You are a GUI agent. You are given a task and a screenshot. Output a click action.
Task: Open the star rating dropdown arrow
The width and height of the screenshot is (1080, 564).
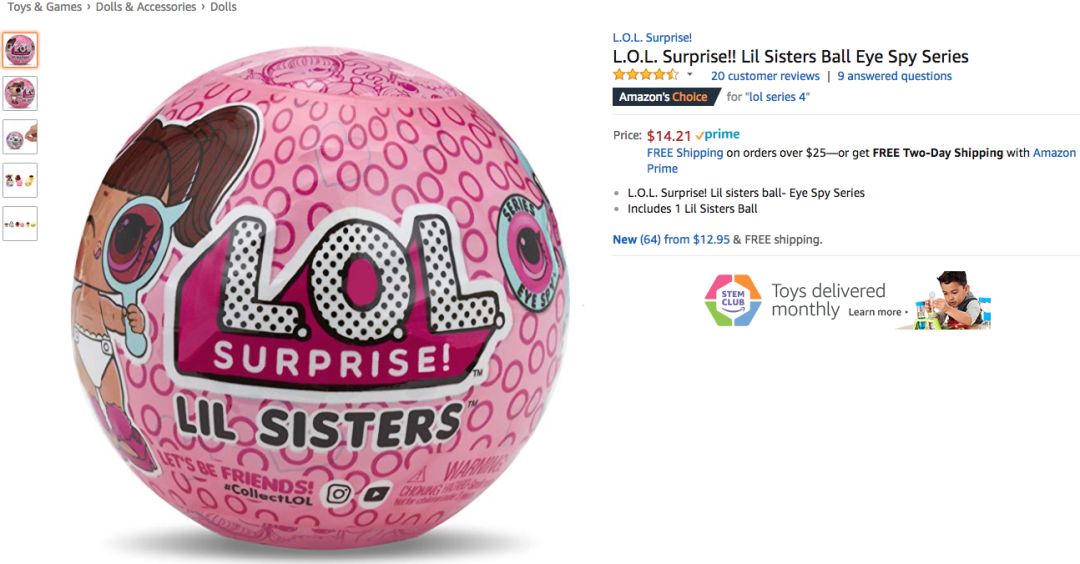click(689, 75)
